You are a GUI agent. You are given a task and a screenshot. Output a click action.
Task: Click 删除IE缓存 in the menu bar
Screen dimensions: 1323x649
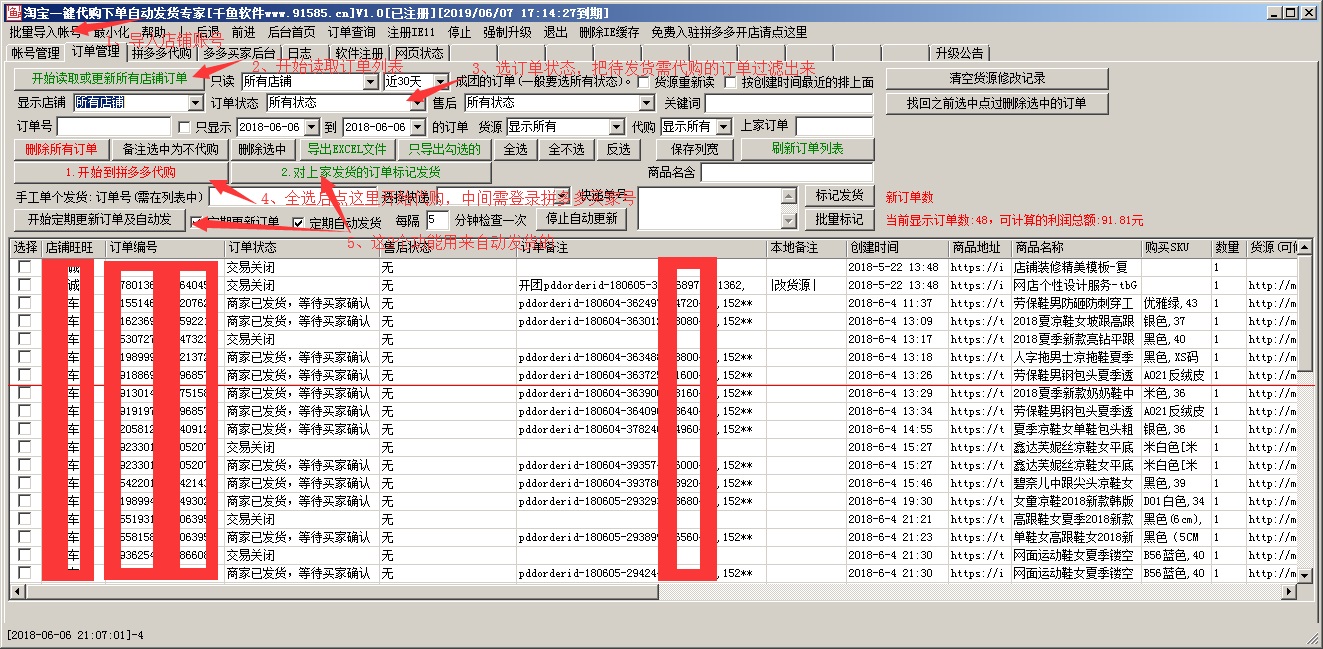click(609, 32)
